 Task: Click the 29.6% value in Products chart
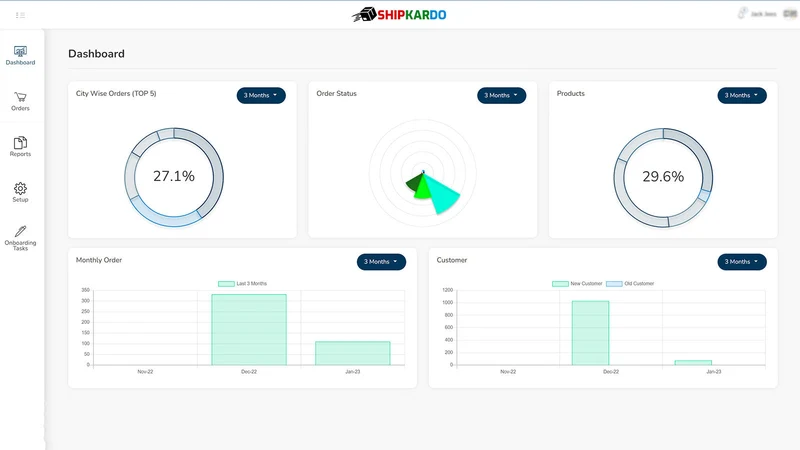(x=663, y=177)
